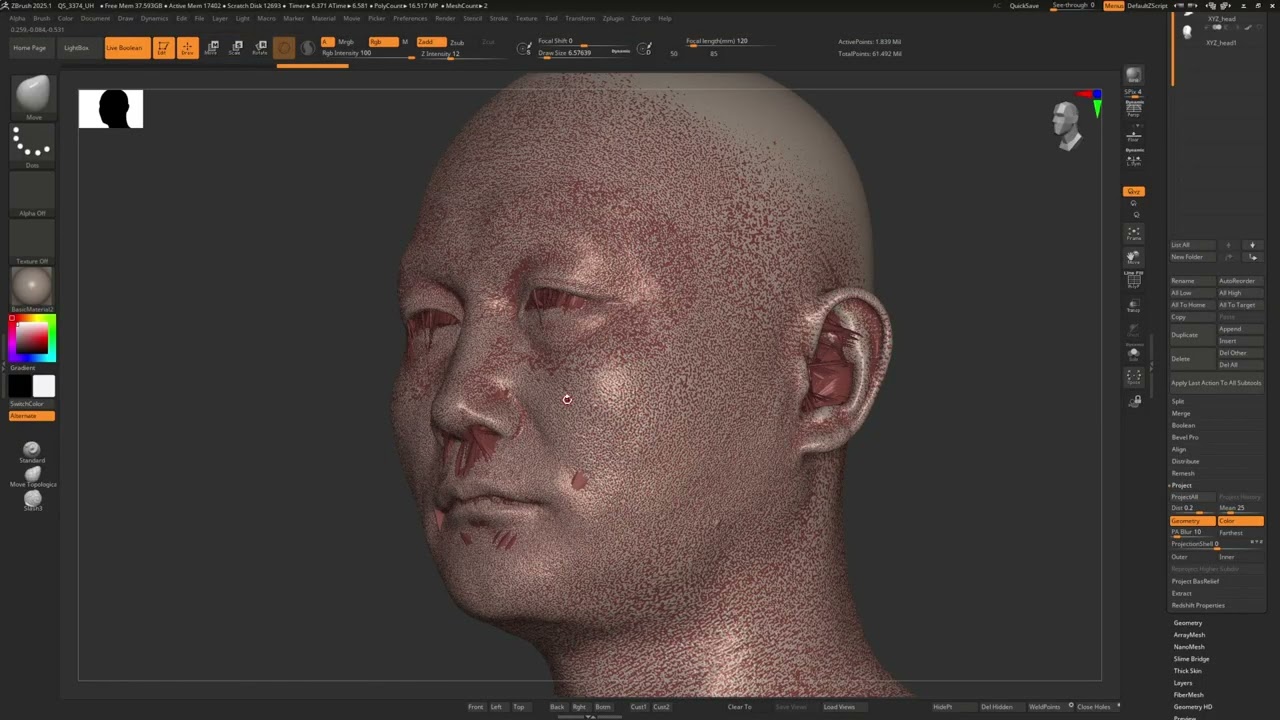The image size is (1280, 720).
Task: Adjust the Draw Size slider
Action: point(585,53)
